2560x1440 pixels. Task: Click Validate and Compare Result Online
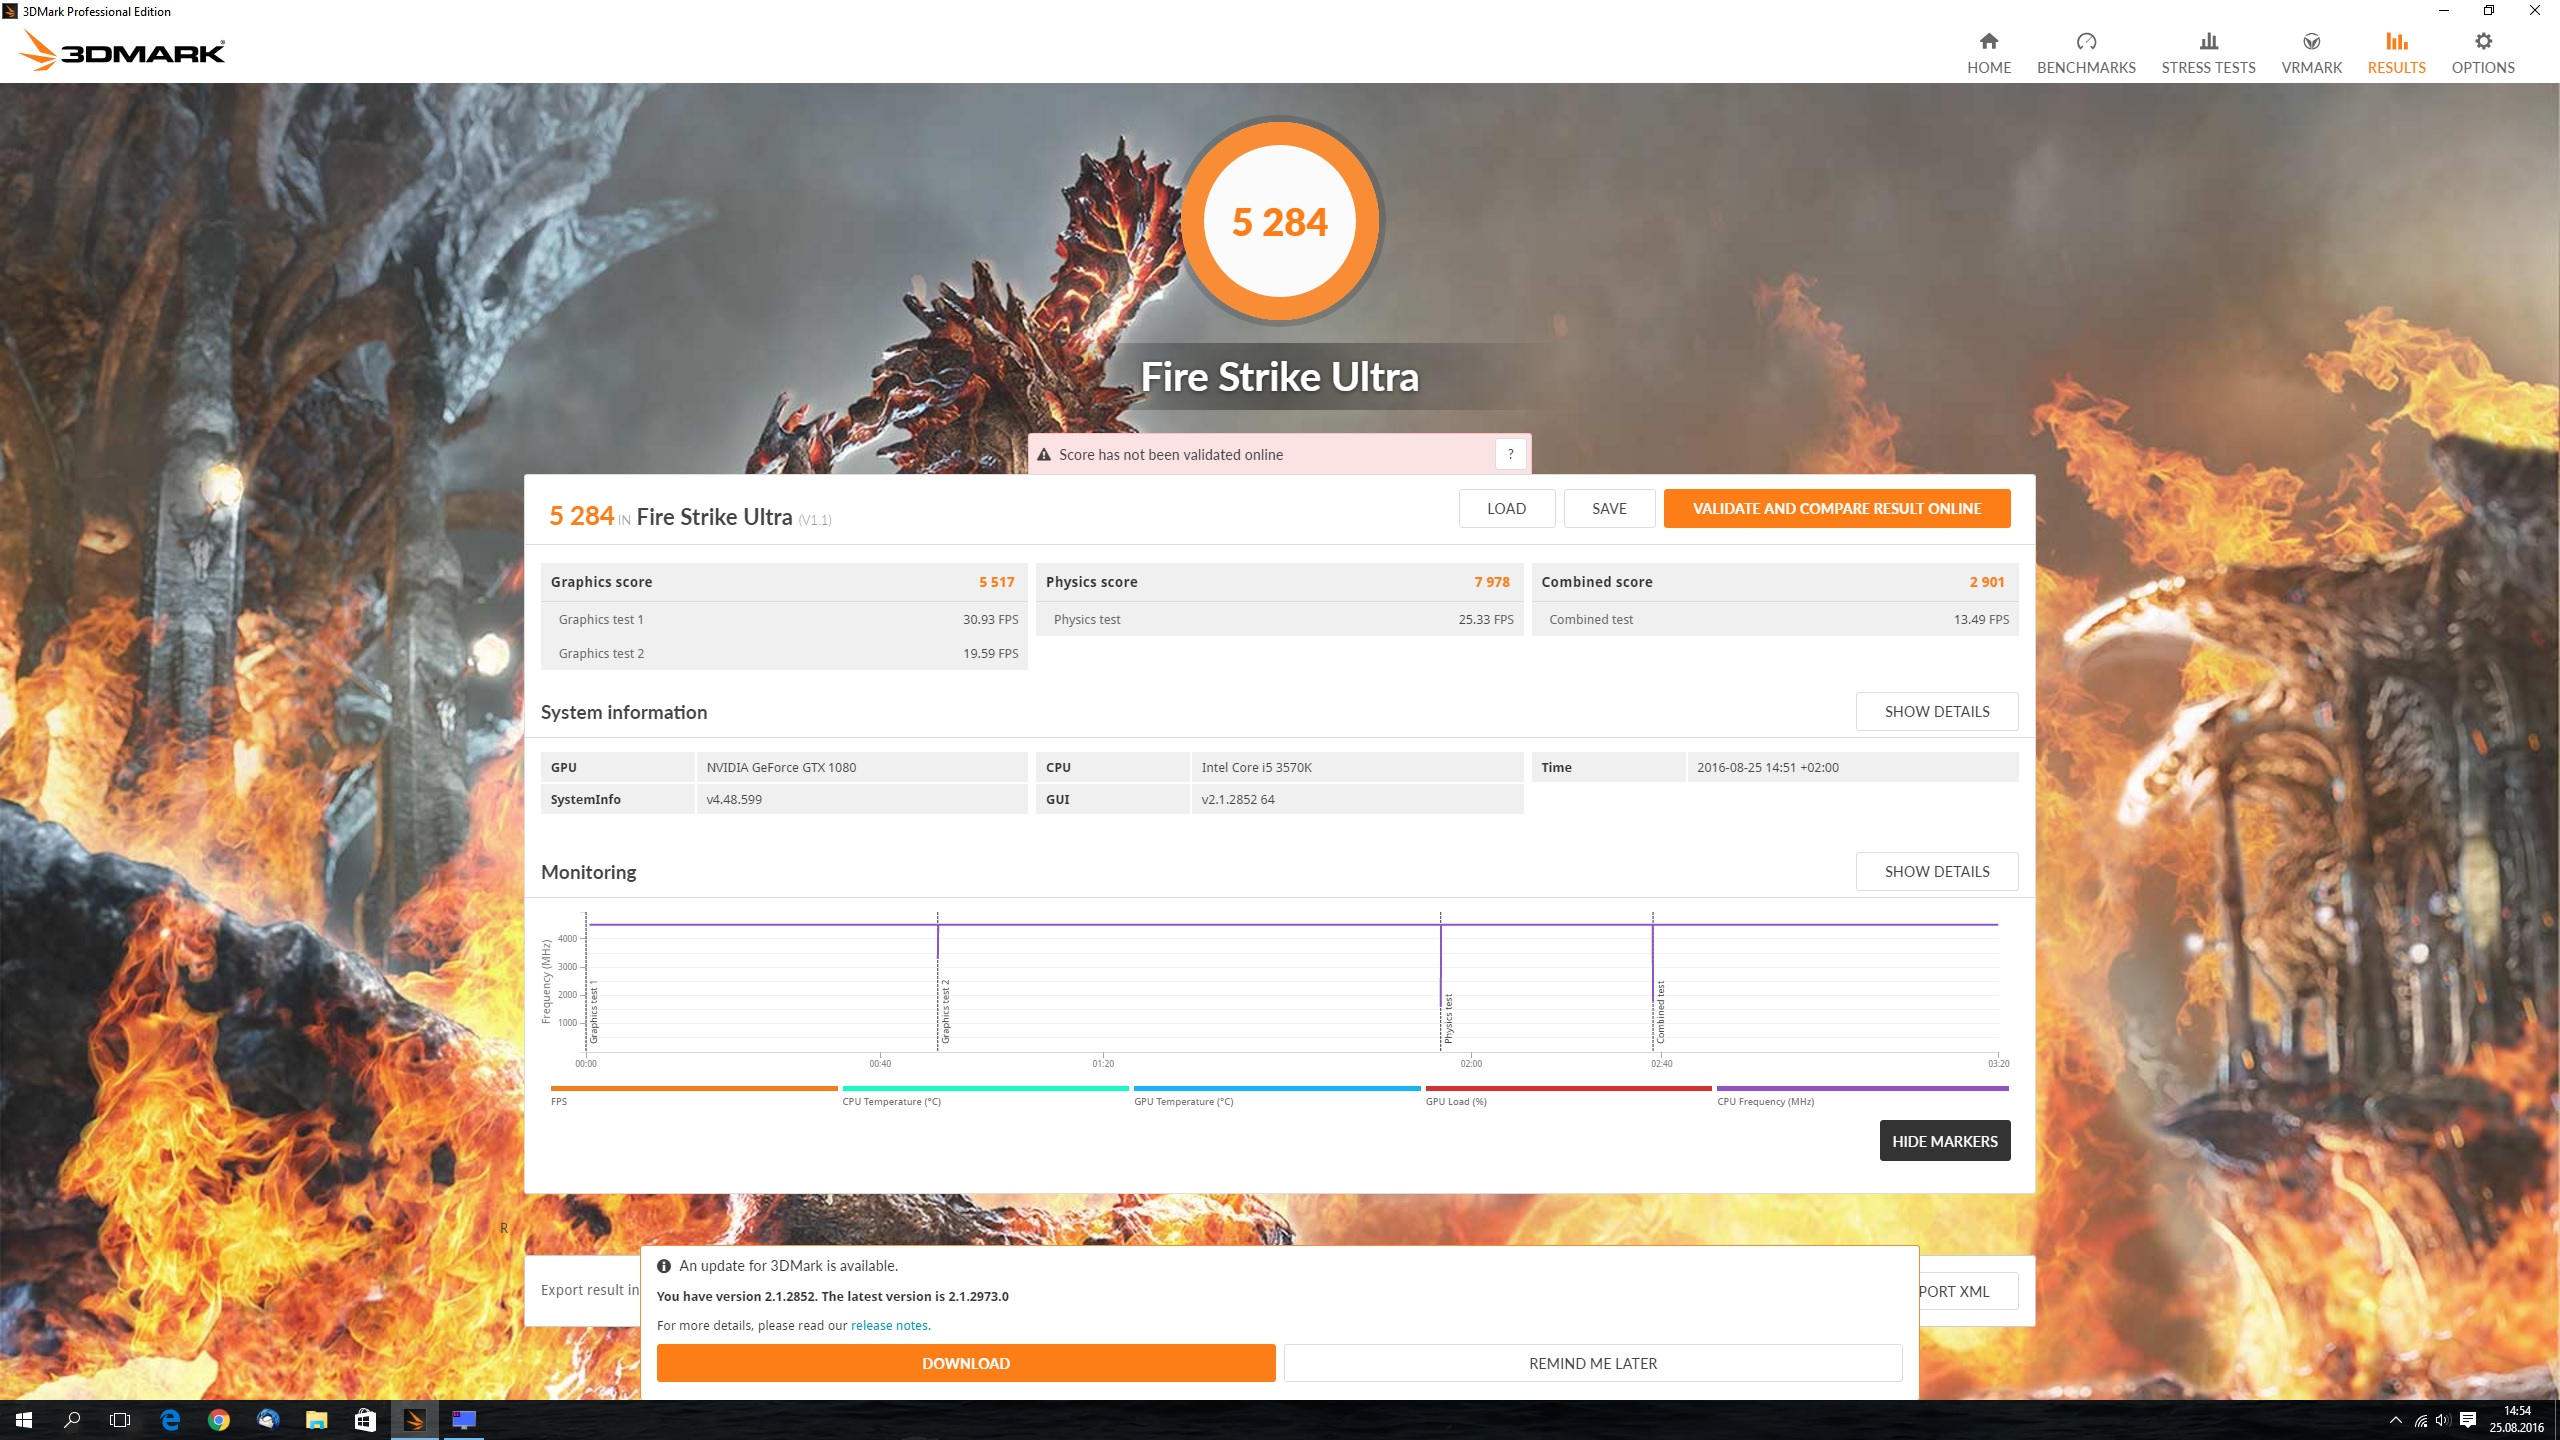click(x=1836, y=508)
